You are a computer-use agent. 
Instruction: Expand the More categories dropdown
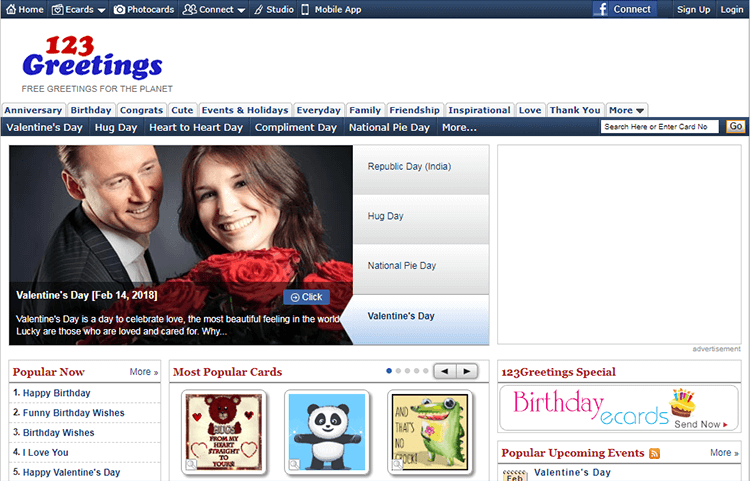tap(626, 110)
